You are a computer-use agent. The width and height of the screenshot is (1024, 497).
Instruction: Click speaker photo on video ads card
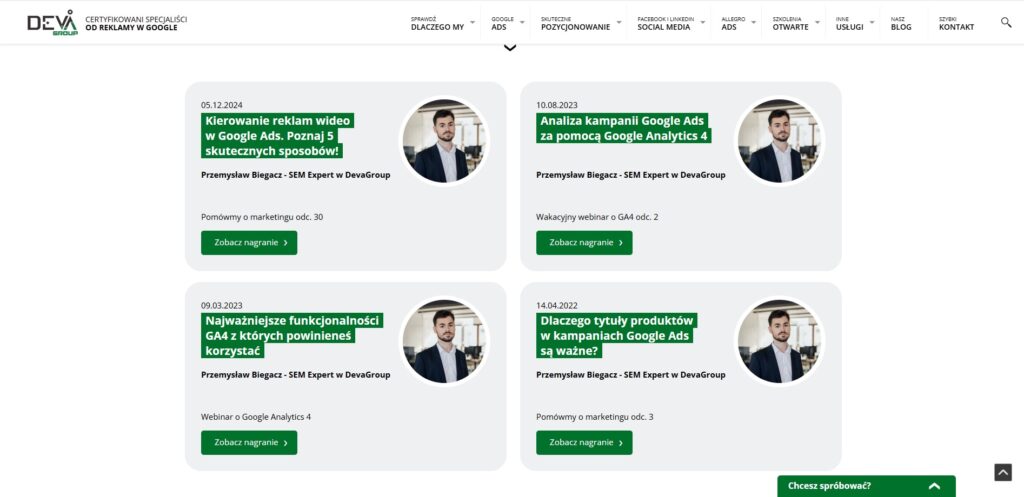(x=445, y=141)
